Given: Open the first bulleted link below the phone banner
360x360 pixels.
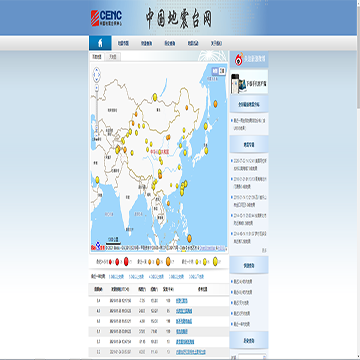Looking at the screenshot, I should 249,123.
